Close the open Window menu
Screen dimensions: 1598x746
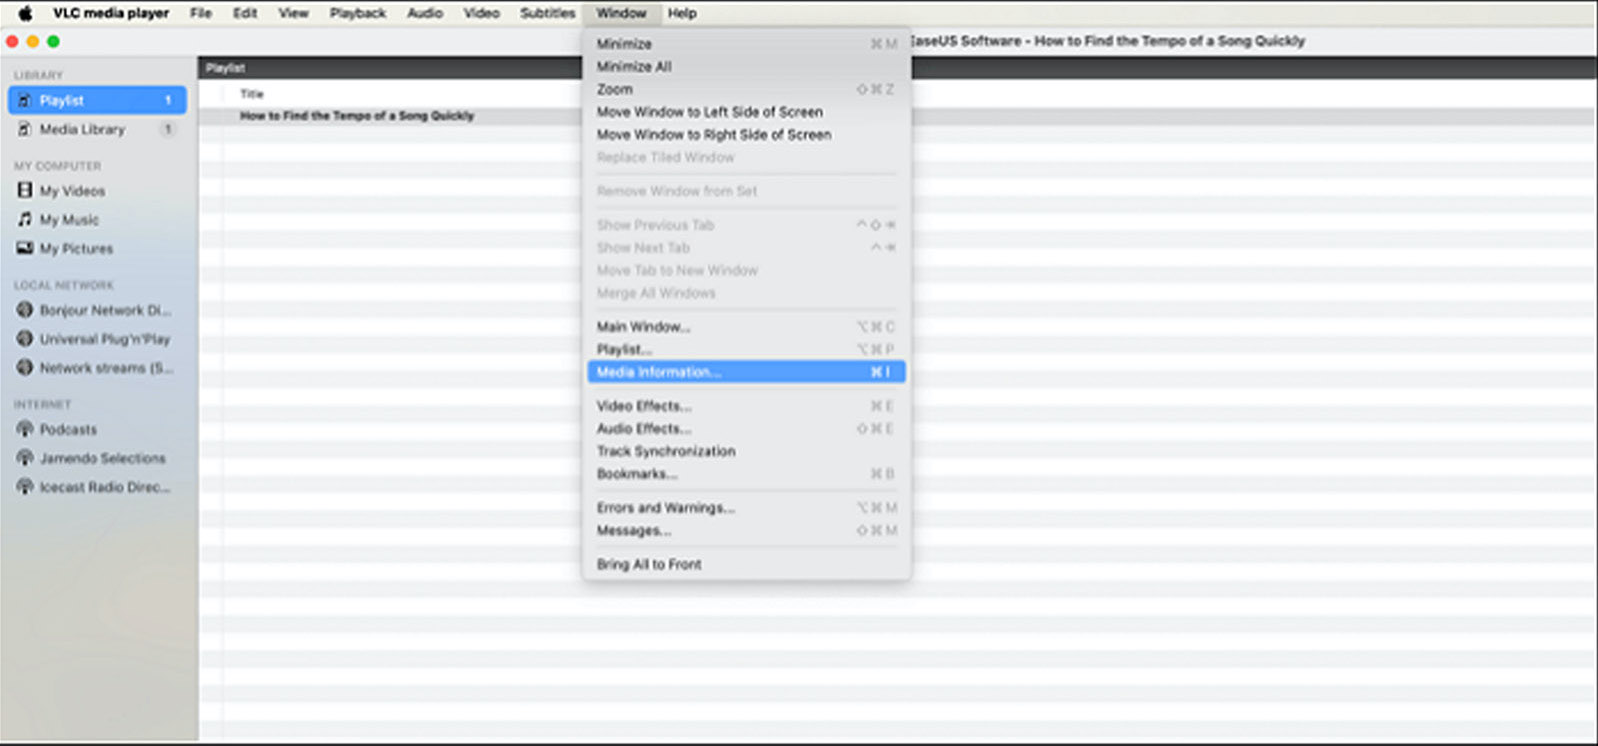[x=621, y=13]
